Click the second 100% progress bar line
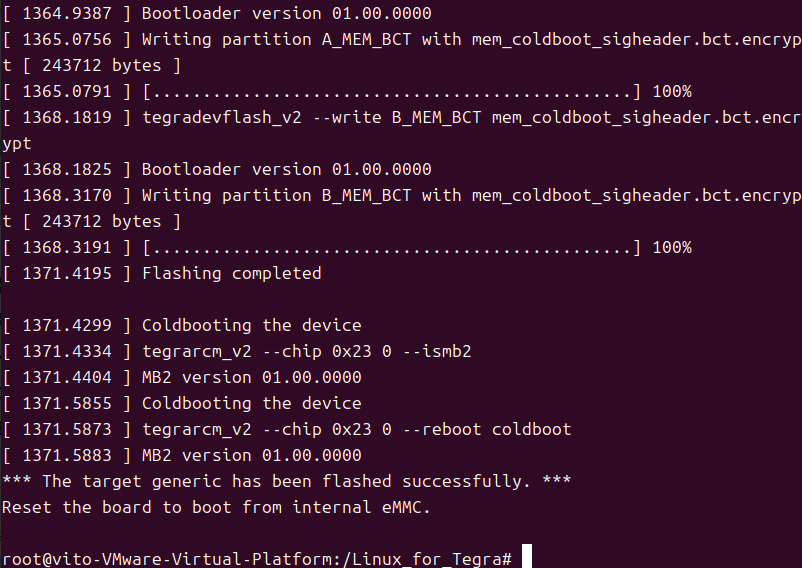Viewport: 802px width, 568px height. coord(347,247)
